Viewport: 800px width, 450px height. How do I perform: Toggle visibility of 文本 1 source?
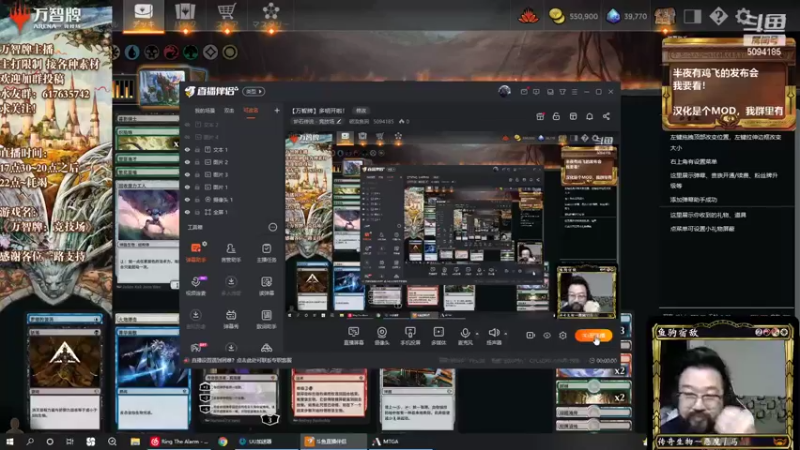[x=187, y=150]
